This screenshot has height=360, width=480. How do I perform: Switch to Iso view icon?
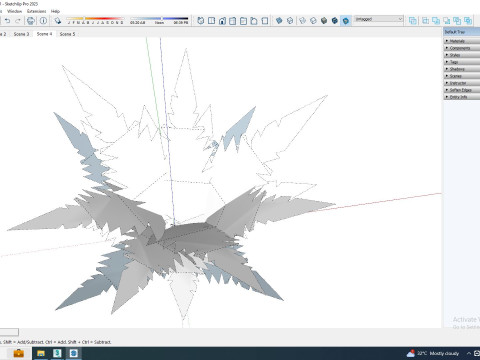[x=200, y=21]
